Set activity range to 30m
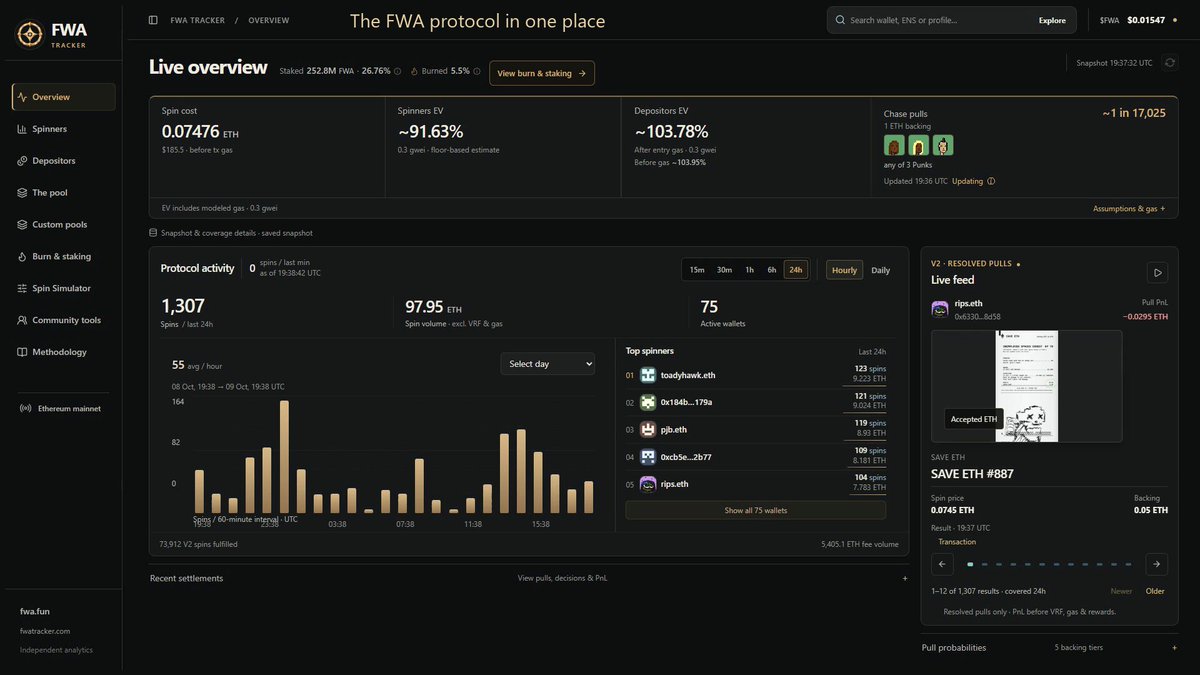 724,270
